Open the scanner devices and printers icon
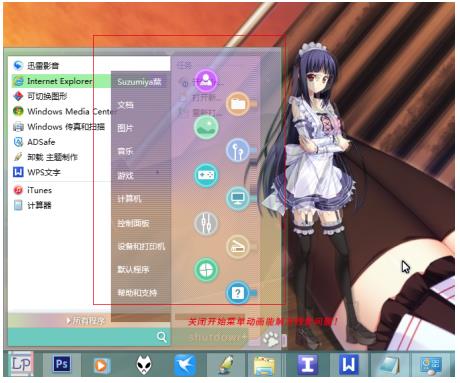This screenshot has width=460, height=383. (x=238, y=247)
